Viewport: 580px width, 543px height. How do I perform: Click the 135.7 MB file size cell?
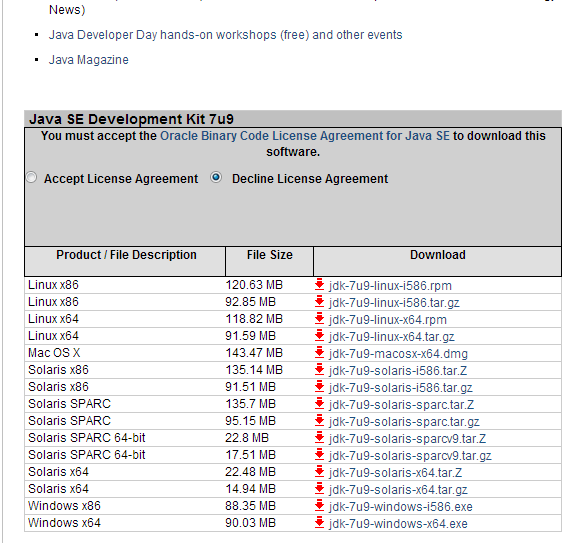point(250,404)
